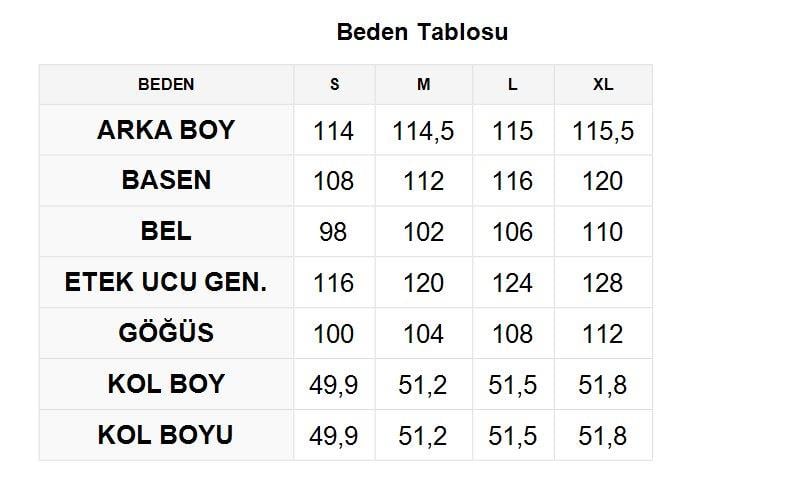Image resolution: width=807 pixels, height=480 pixels.
Task: Select the GÖĞÜS row label
Action: pyautogui.click(x=166, y=333)
